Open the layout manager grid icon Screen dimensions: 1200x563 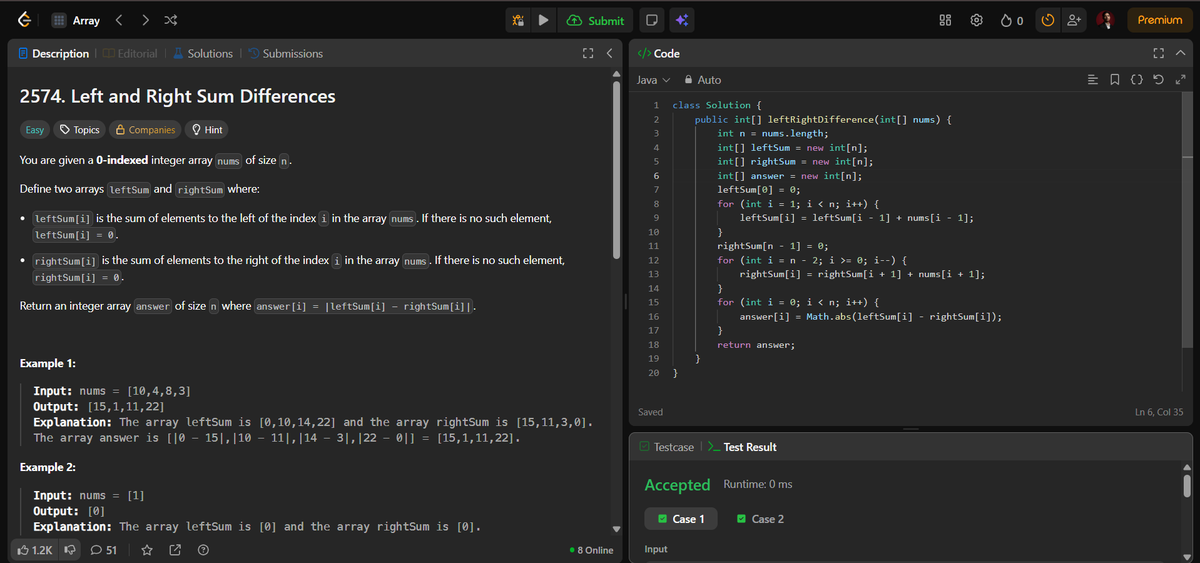[x=945, y=20]
